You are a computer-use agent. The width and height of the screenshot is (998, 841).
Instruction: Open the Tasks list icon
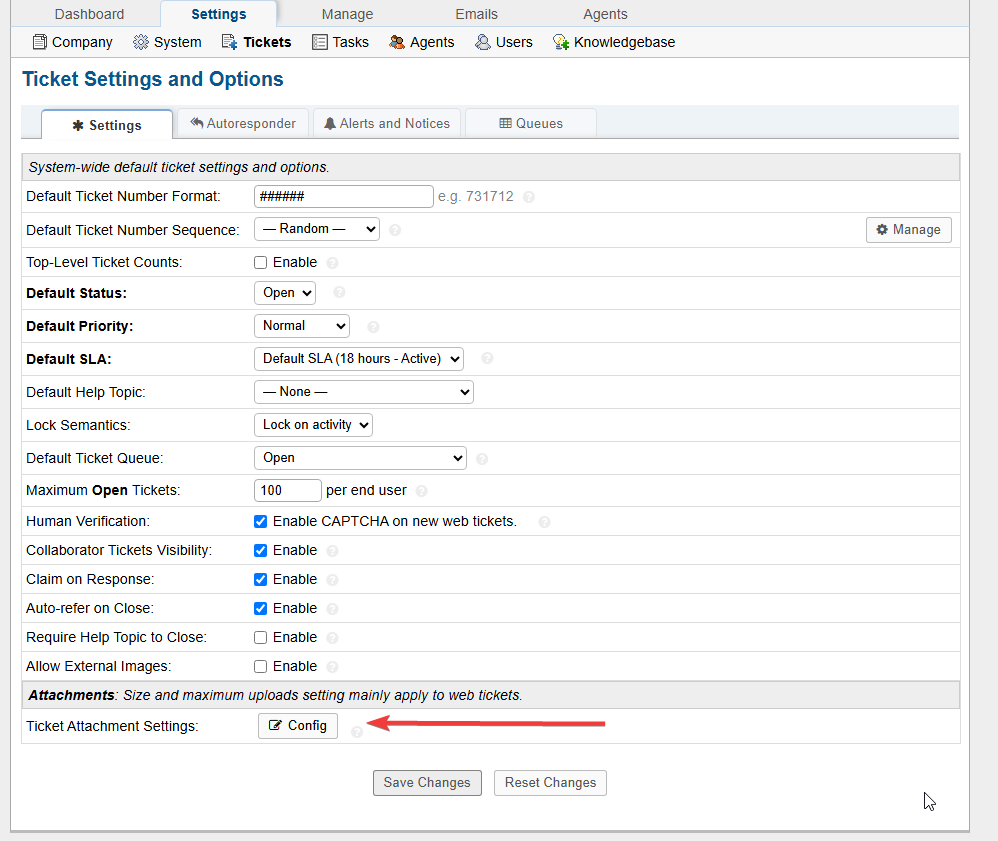coord(320,42)
